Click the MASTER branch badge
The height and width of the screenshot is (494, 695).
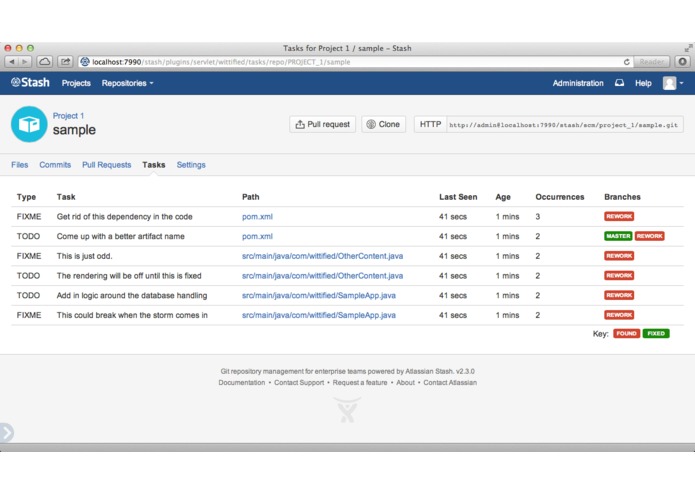(618, 236)
